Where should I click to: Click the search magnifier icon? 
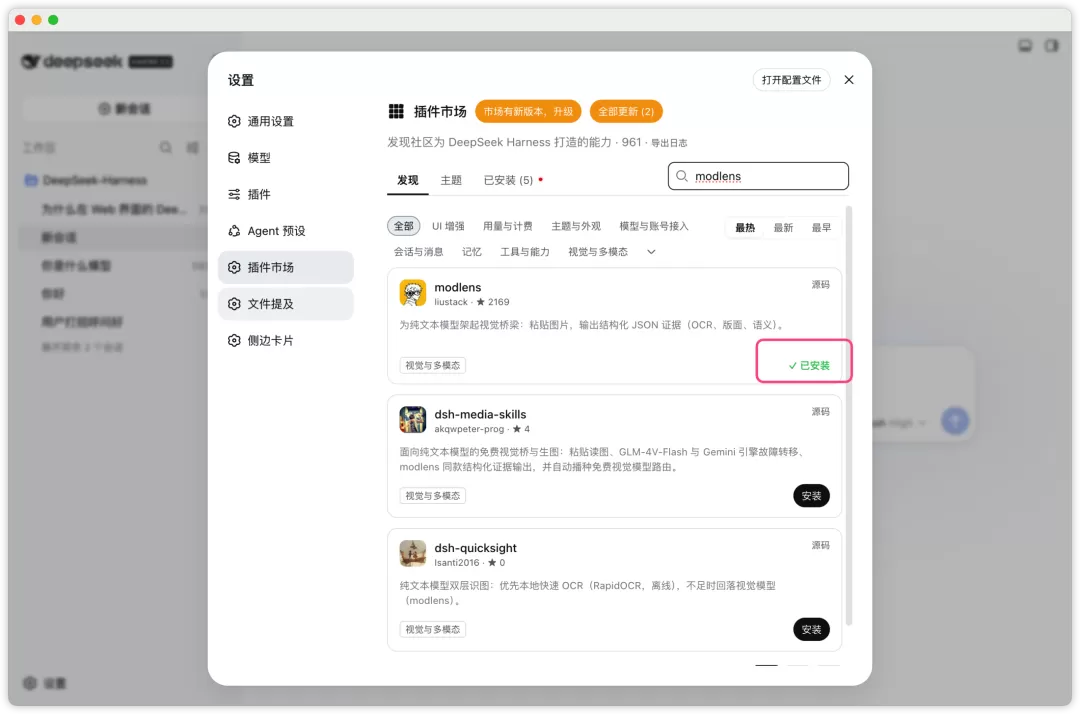pos(682,176)
